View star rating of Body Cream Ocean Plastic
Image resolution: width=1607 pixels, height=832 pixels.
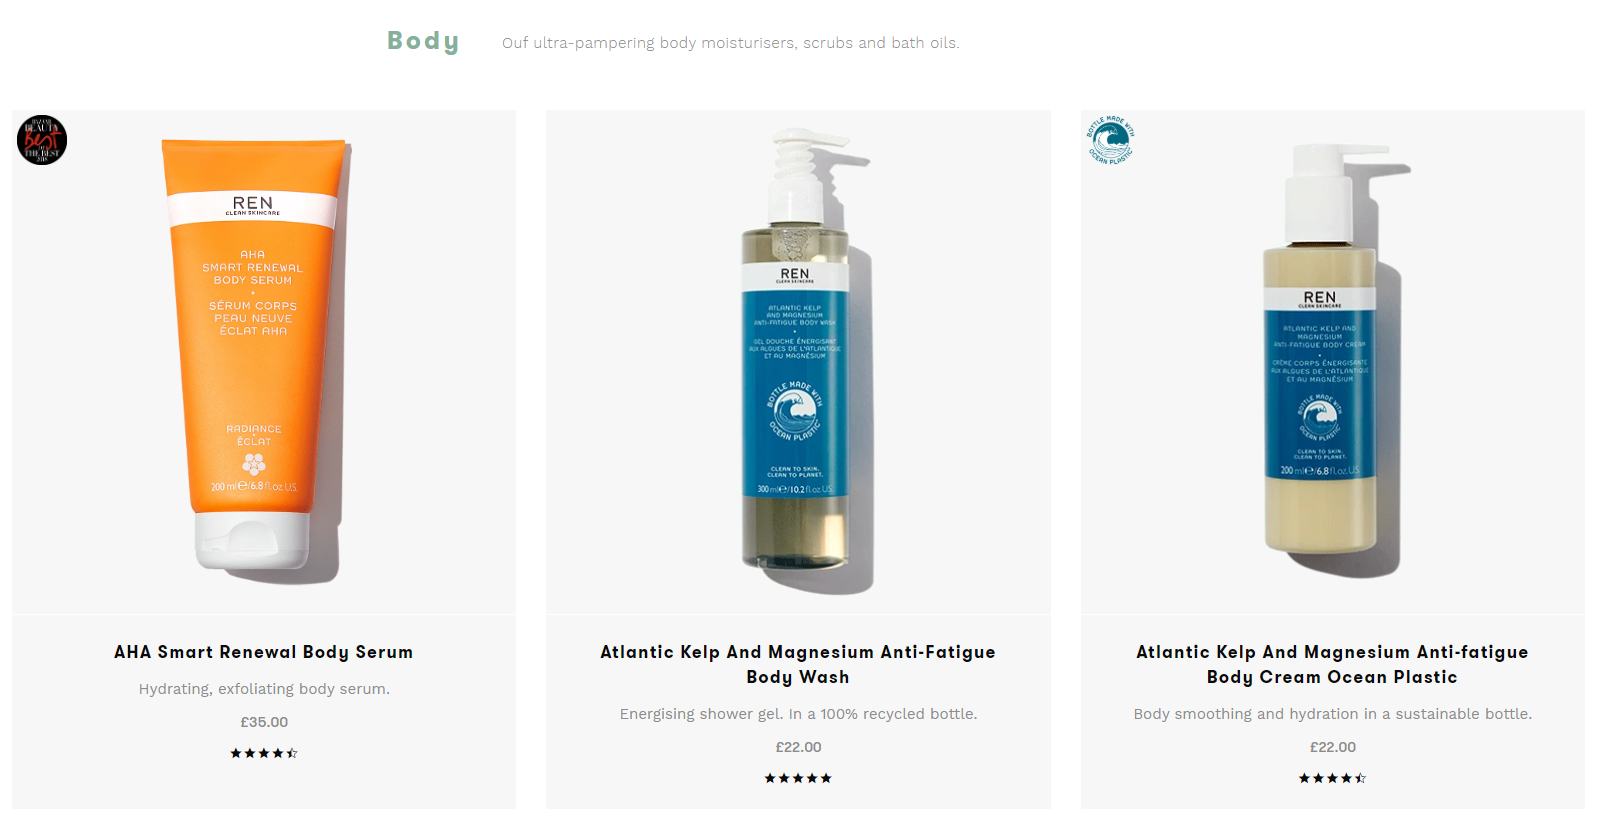[1332, 778]
